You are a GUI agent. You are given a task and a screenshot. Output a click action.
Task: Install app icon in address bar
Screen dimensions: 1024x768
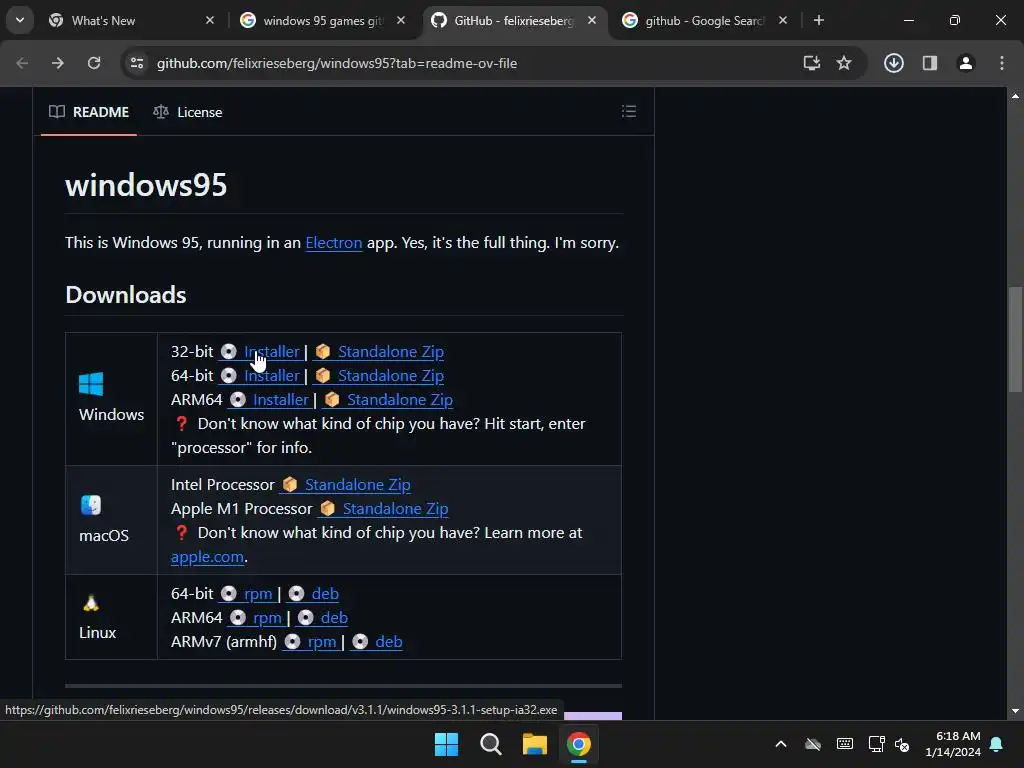[812, 63]
